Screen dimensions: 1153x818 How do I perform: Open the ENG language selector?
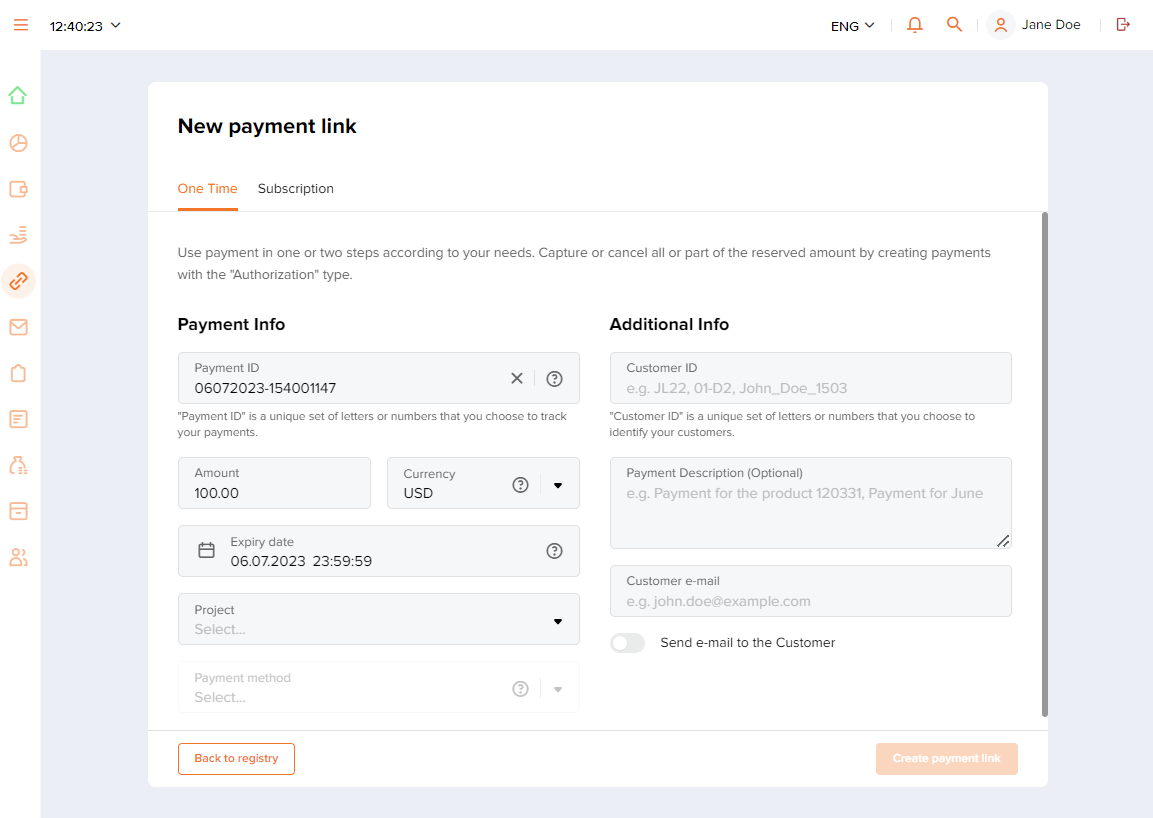pyautogui.click(x=852, y=26)
